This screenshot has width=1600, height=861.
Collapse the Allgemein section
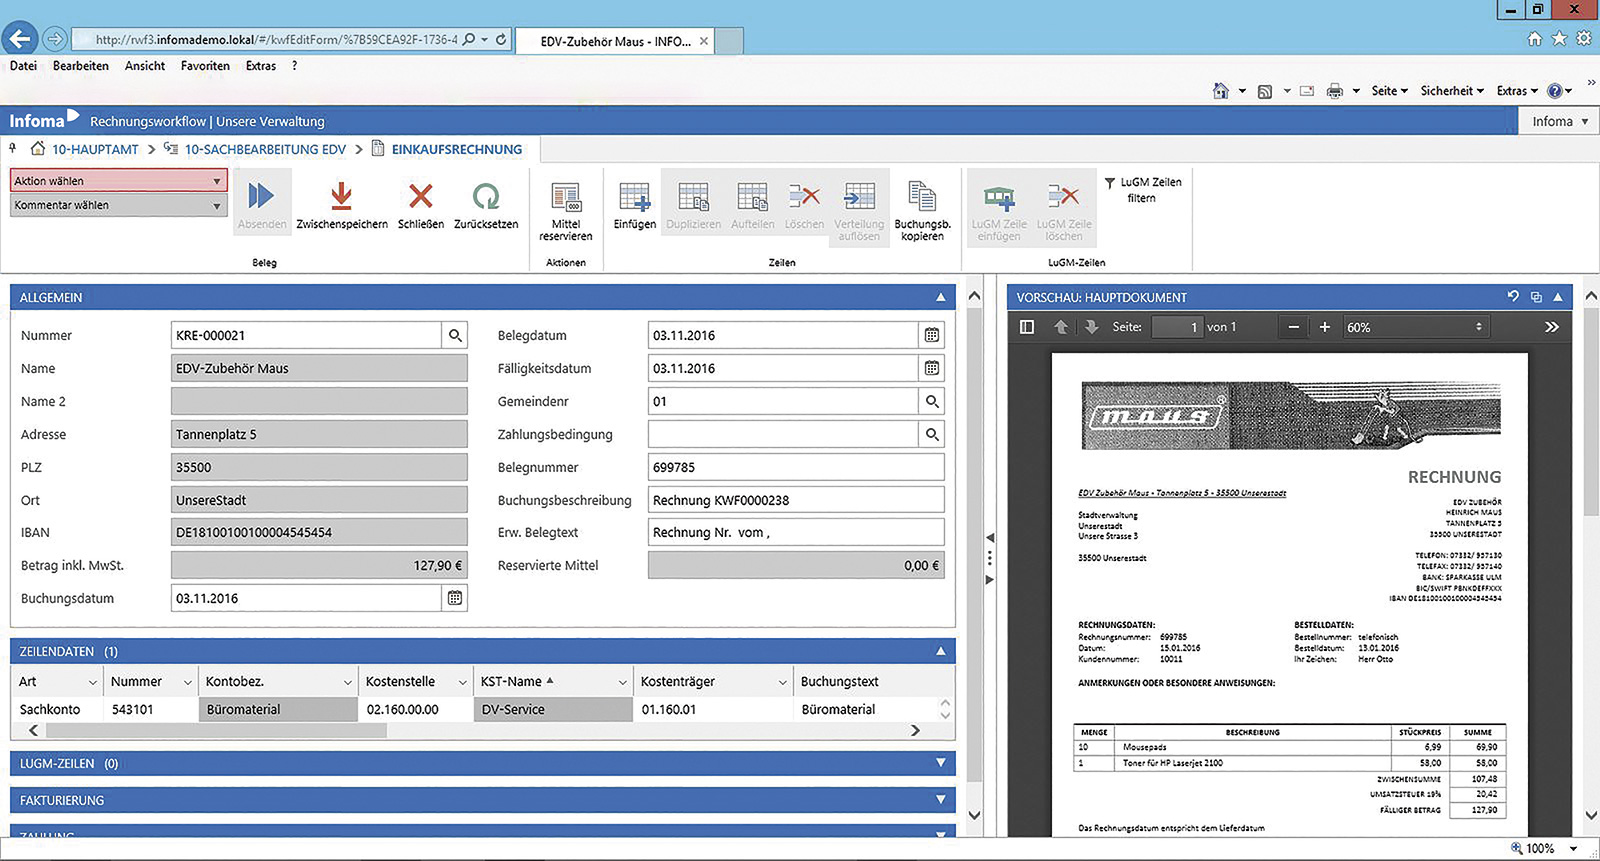tap(940, 298)
